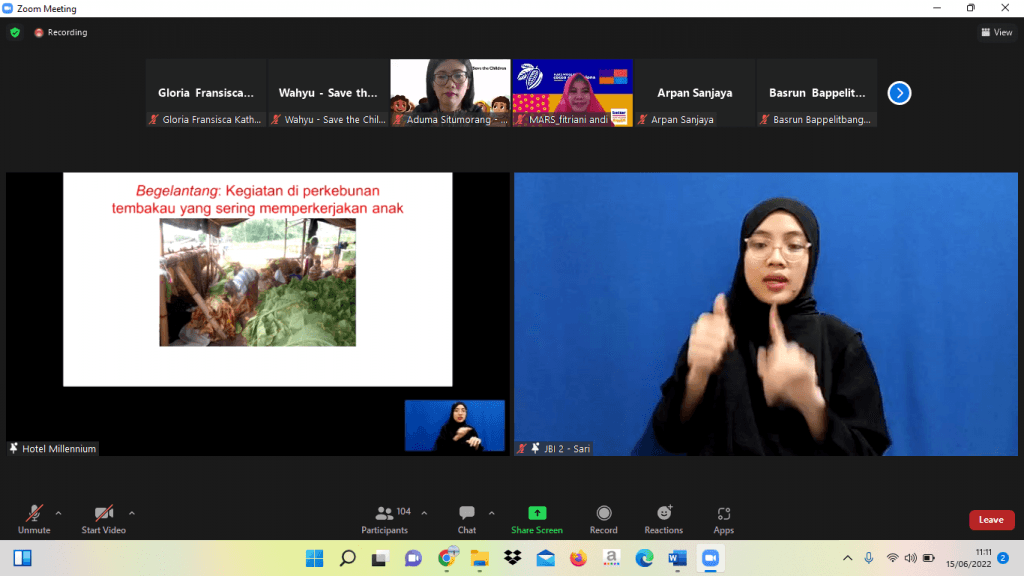
Task: Open Zoom Apps
Action: [x=724, y=519]
